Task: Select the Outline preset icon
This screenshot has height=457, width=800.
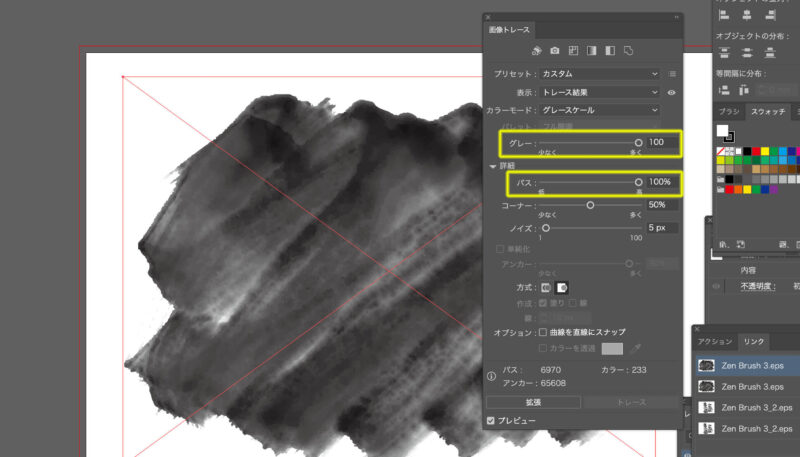Action: click(628, 50)
